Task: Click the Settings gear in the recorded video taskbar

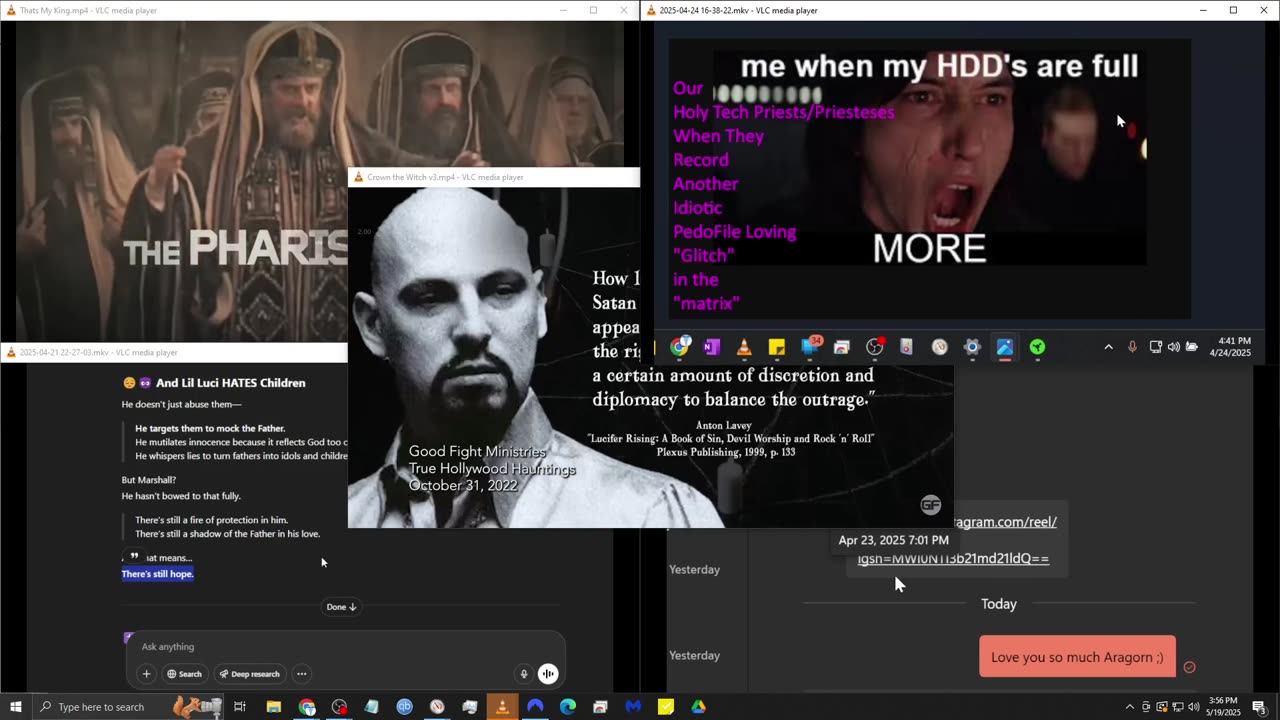Action: [x=972, y=347]
